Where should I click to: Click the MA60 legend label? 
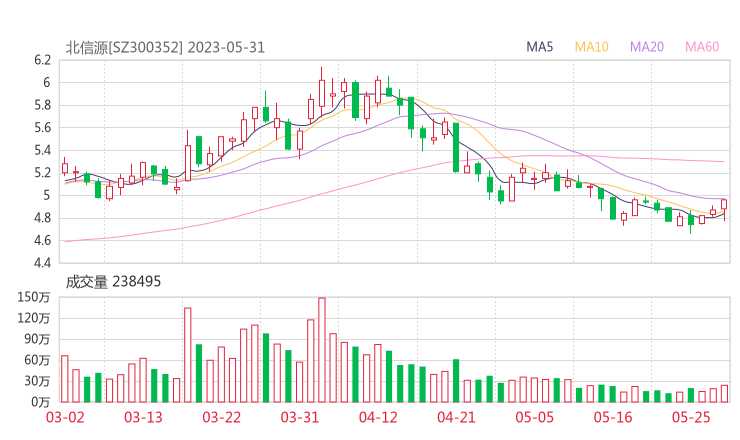[702, 47]
